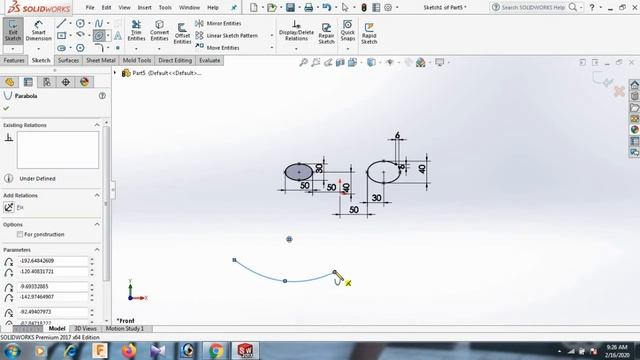Switch to the Evaluate tab
This screenshot has width=640, height=360.
209,60
